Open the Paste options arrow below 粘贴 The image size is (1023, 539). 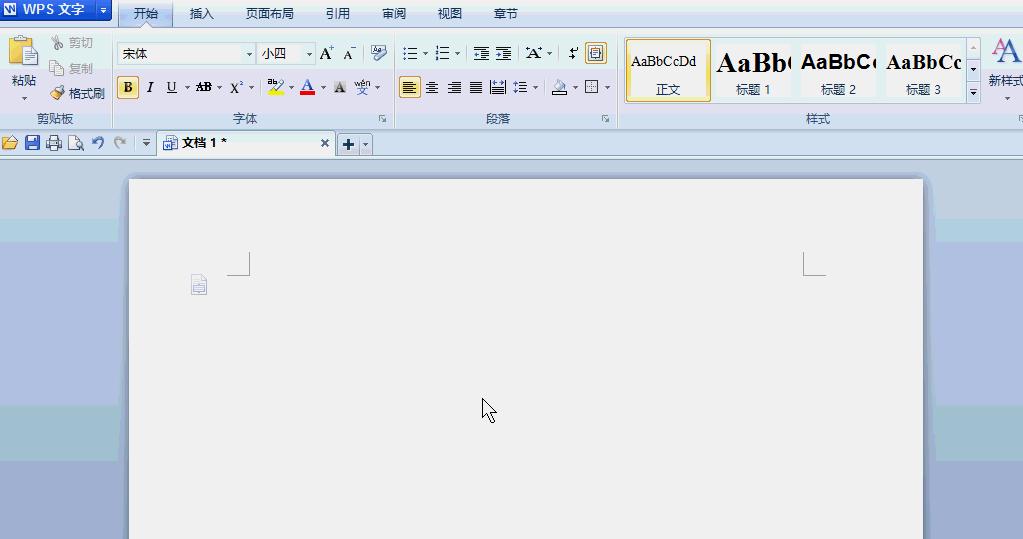coord(24,99)
